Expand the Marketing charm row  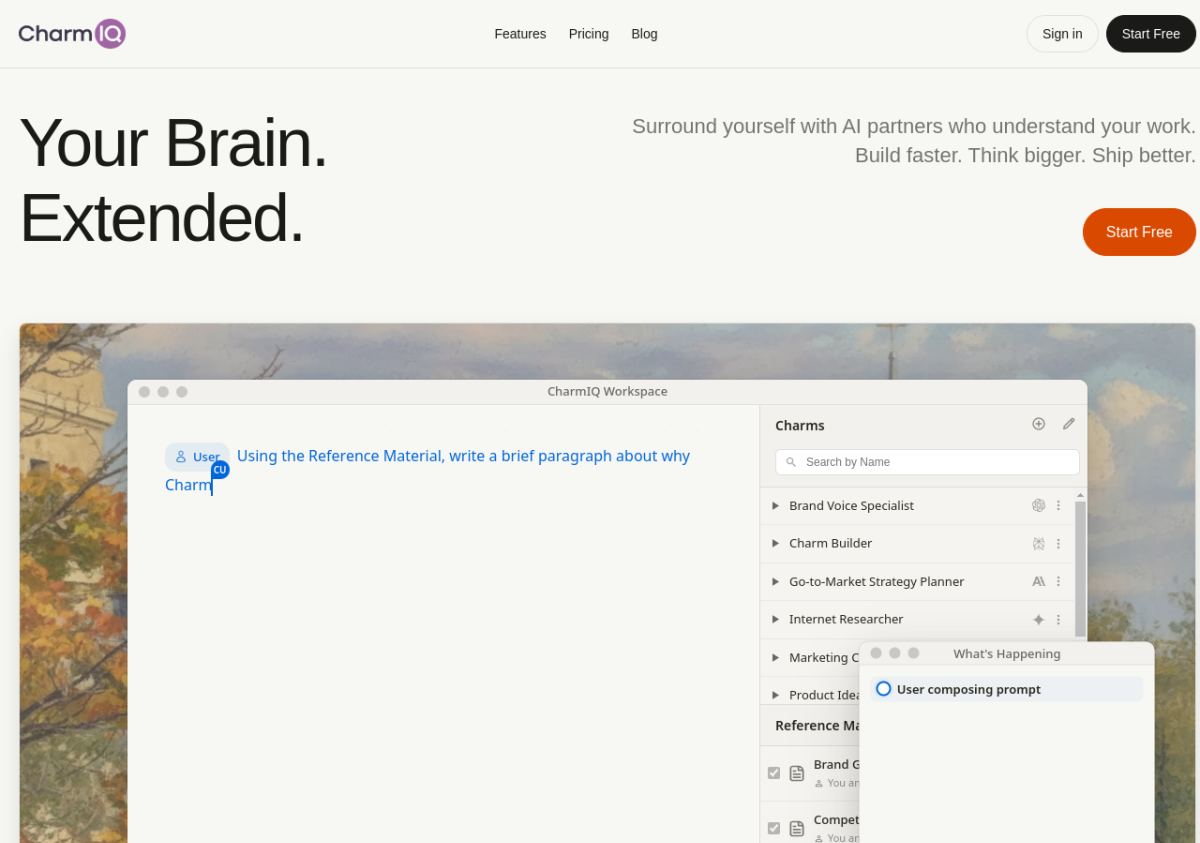click(x=775, y=658)
